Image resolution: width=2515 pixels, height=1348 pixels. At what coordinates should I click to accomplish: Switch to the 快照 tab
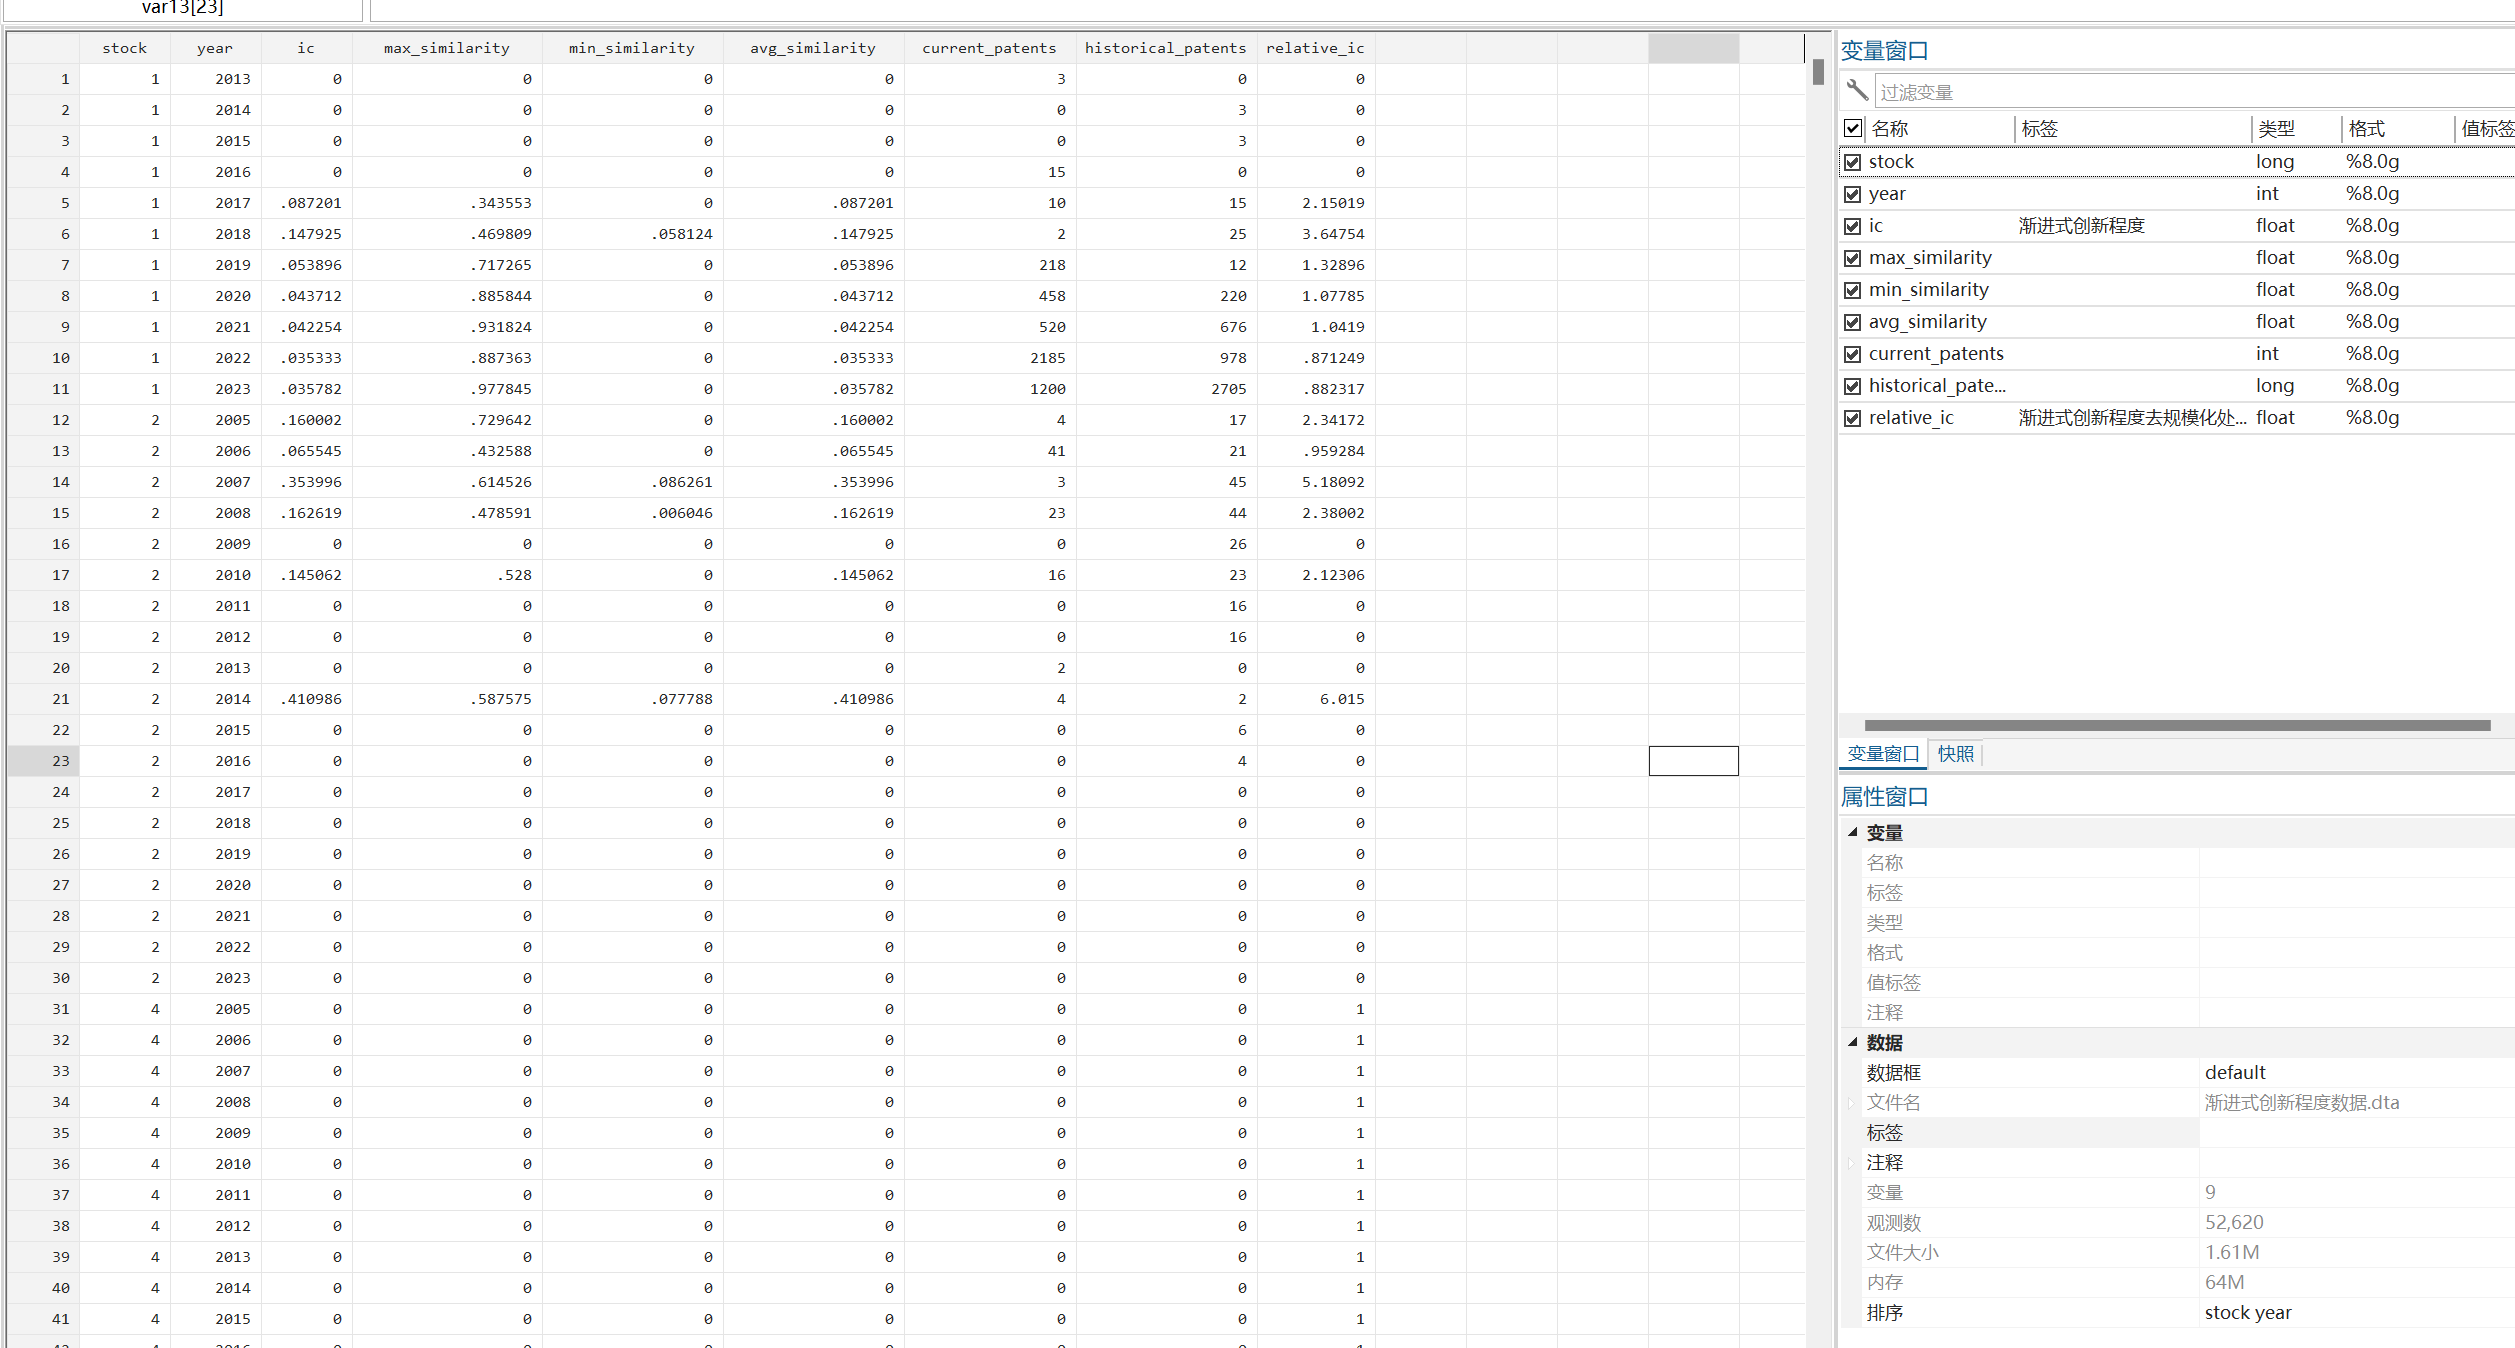point(1955,754)
